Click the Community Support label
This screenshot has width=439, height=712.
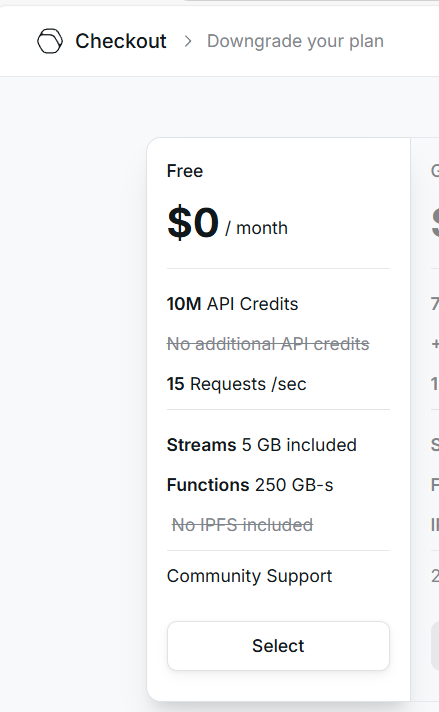(250, 576)
